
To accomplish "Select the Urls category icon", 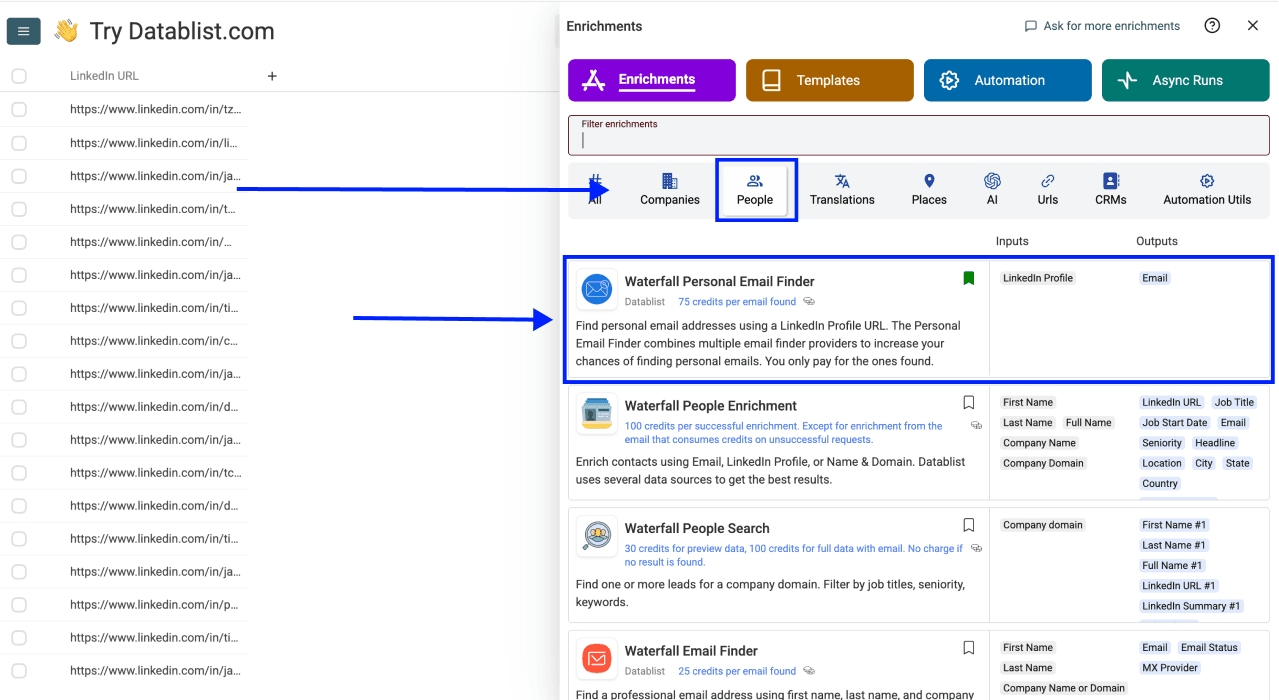I will click(x=1047, y=188).
